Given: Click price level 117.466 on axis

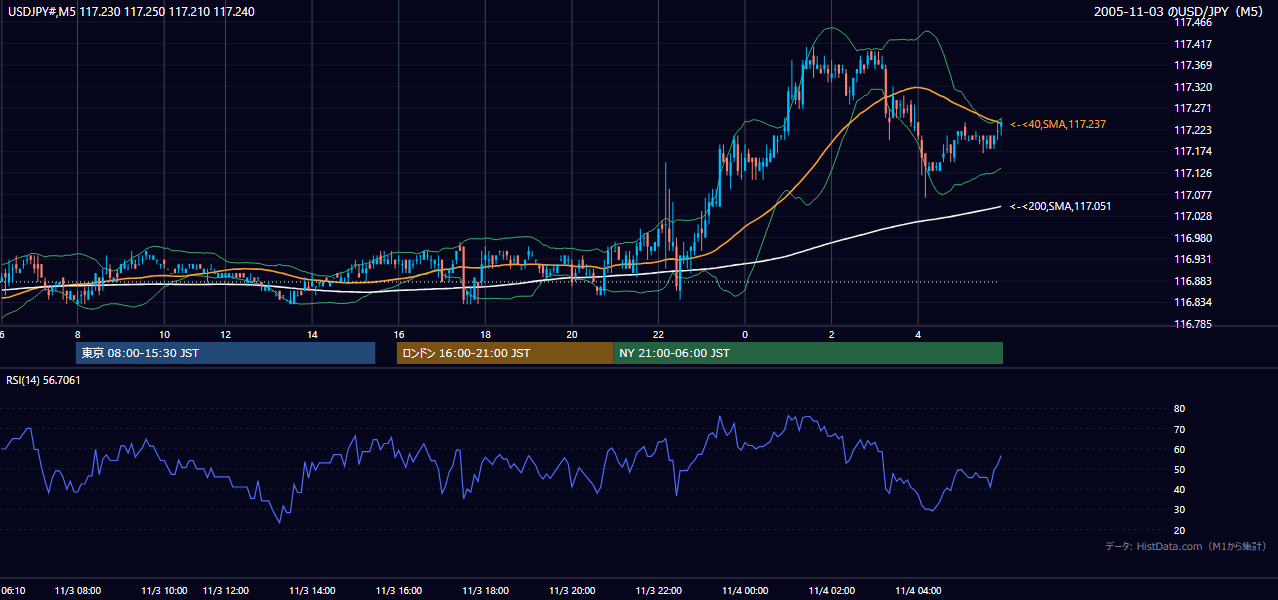Looking at the screenshot, I should click(x=1193, y=22).
